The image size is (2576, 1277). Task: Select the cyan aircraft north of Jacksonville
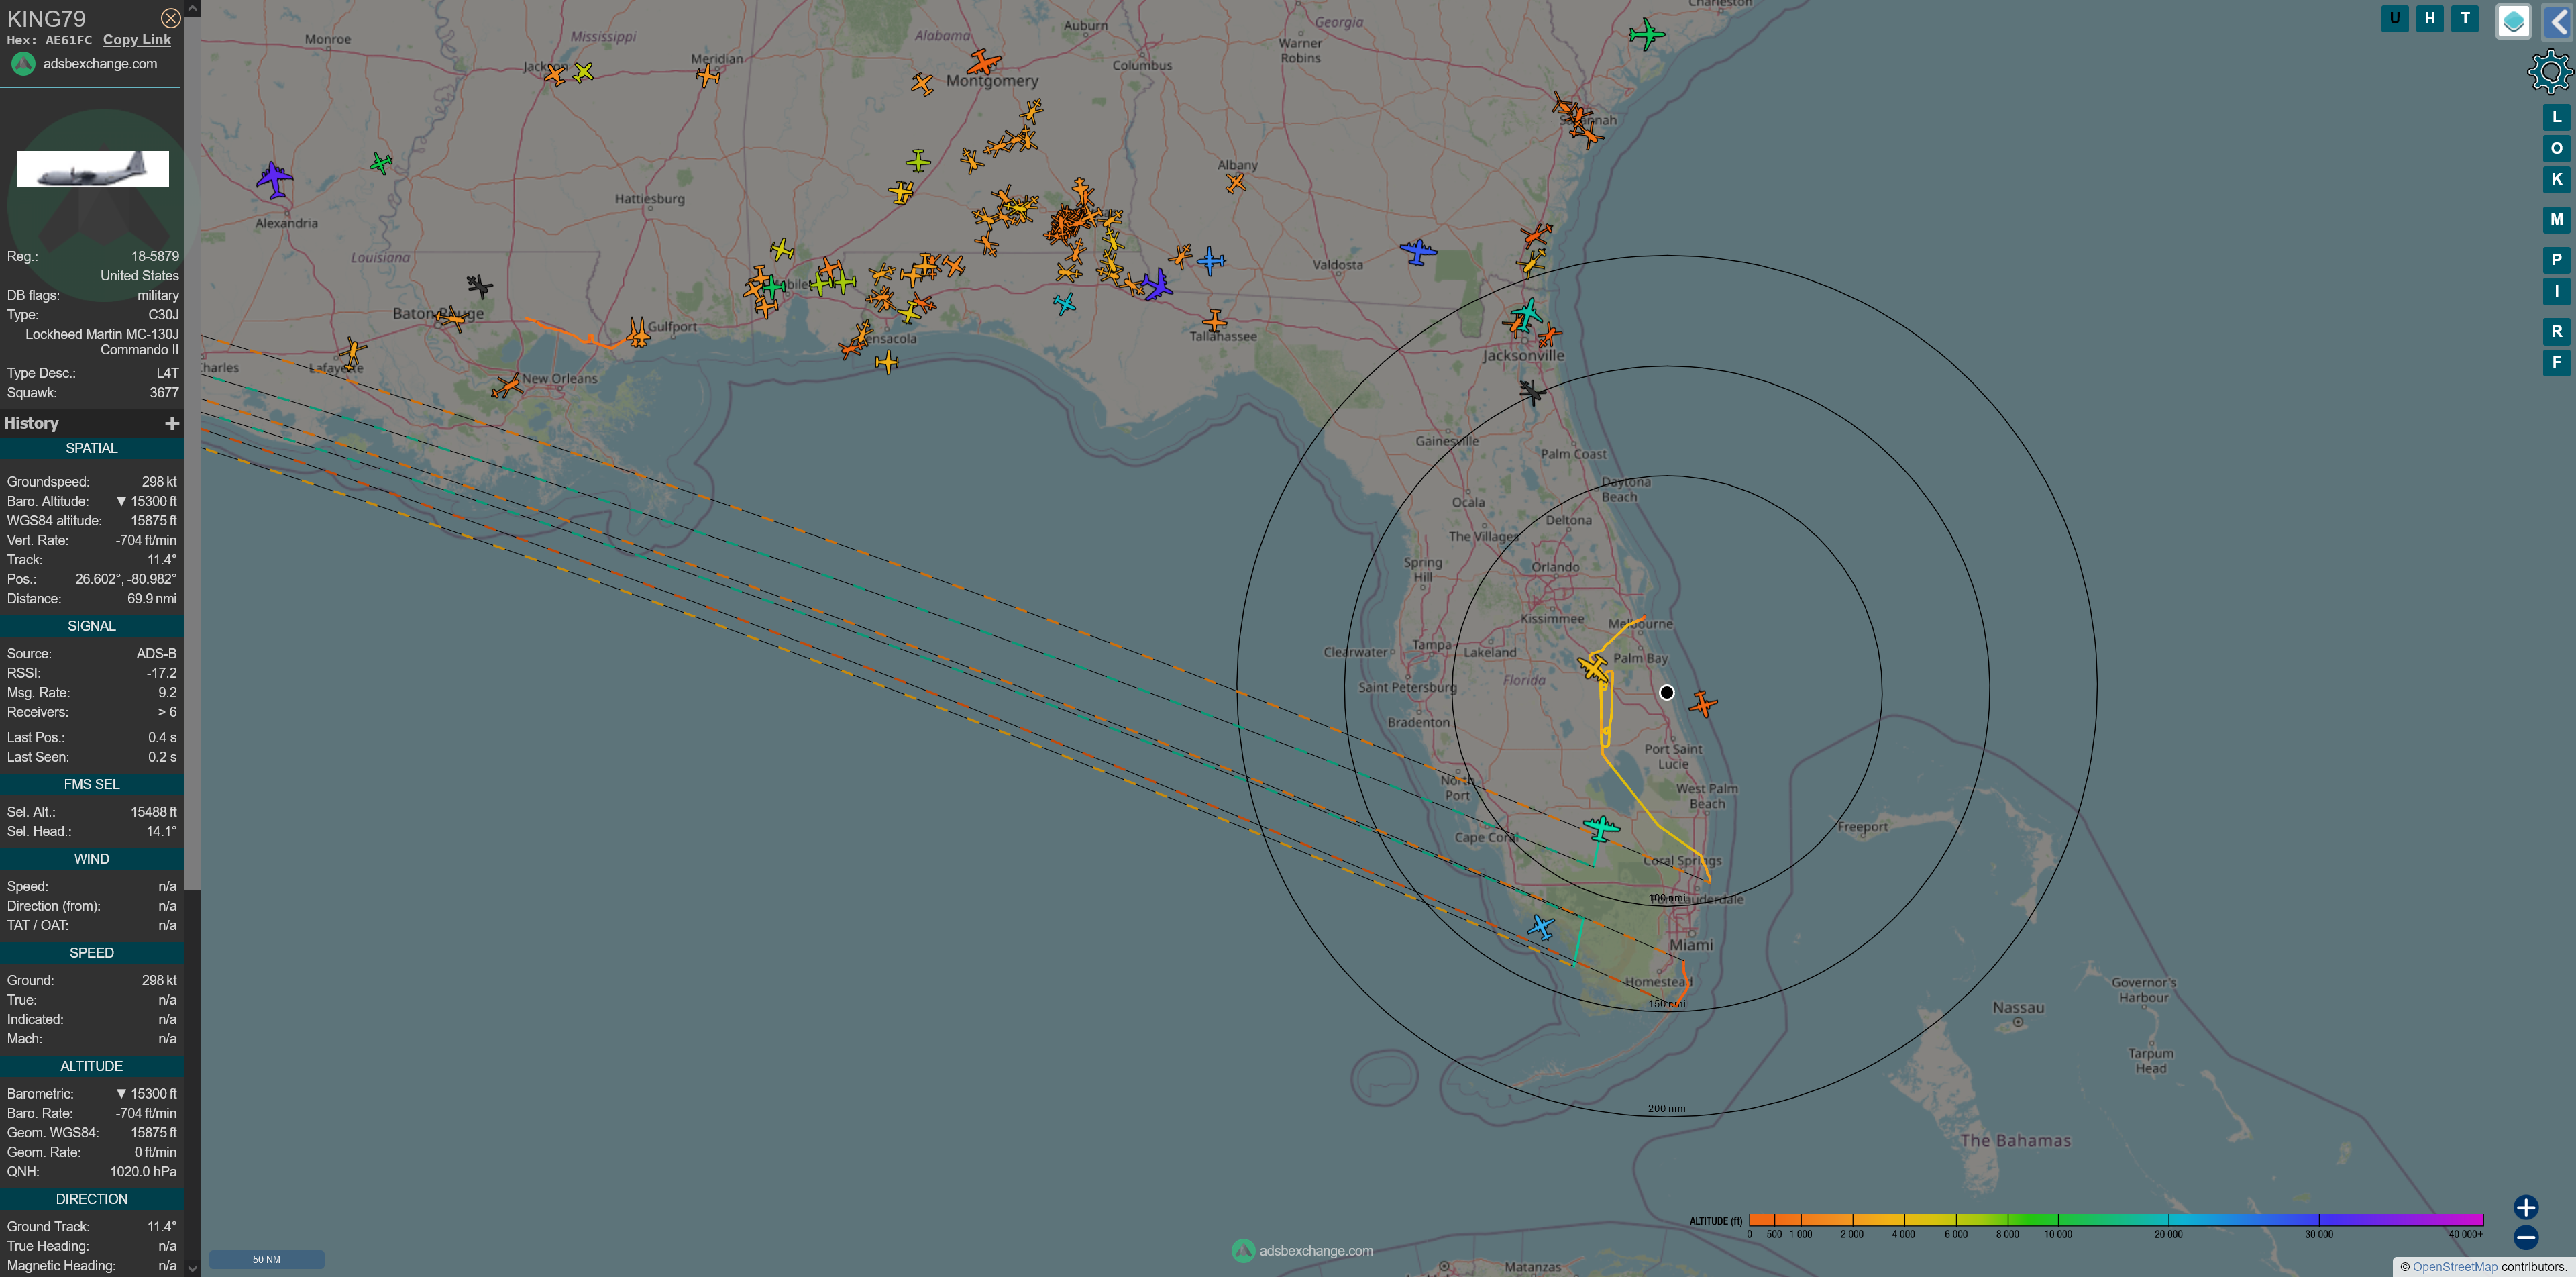pos(1526,313)
